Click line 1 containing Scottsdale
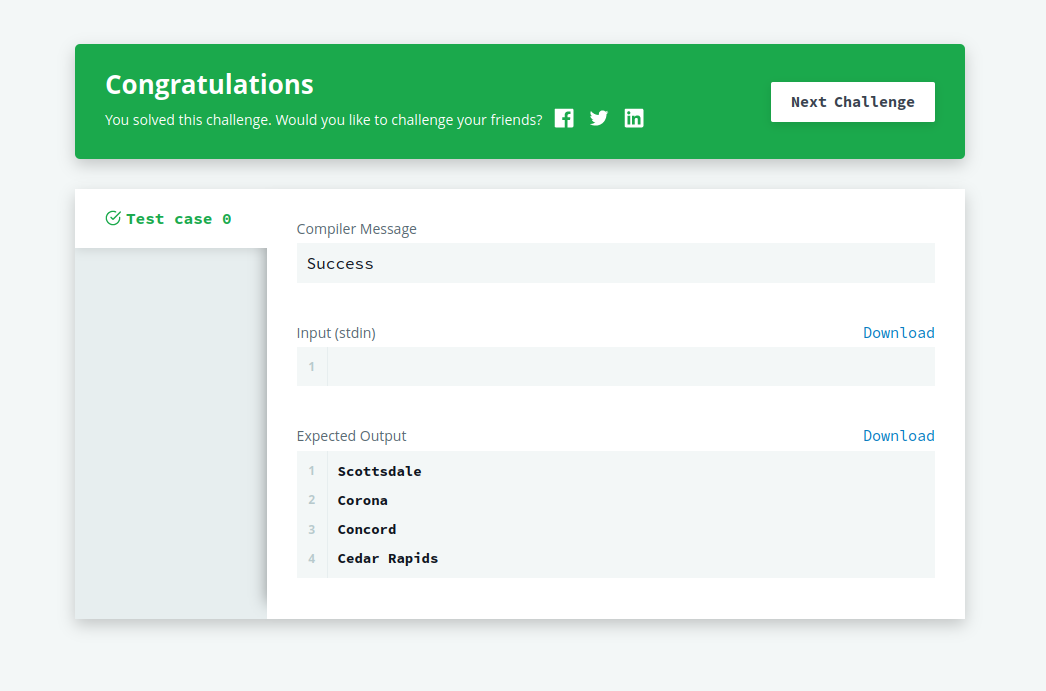The height and width of the screenshot is (691, 1046). coord(379,471)
